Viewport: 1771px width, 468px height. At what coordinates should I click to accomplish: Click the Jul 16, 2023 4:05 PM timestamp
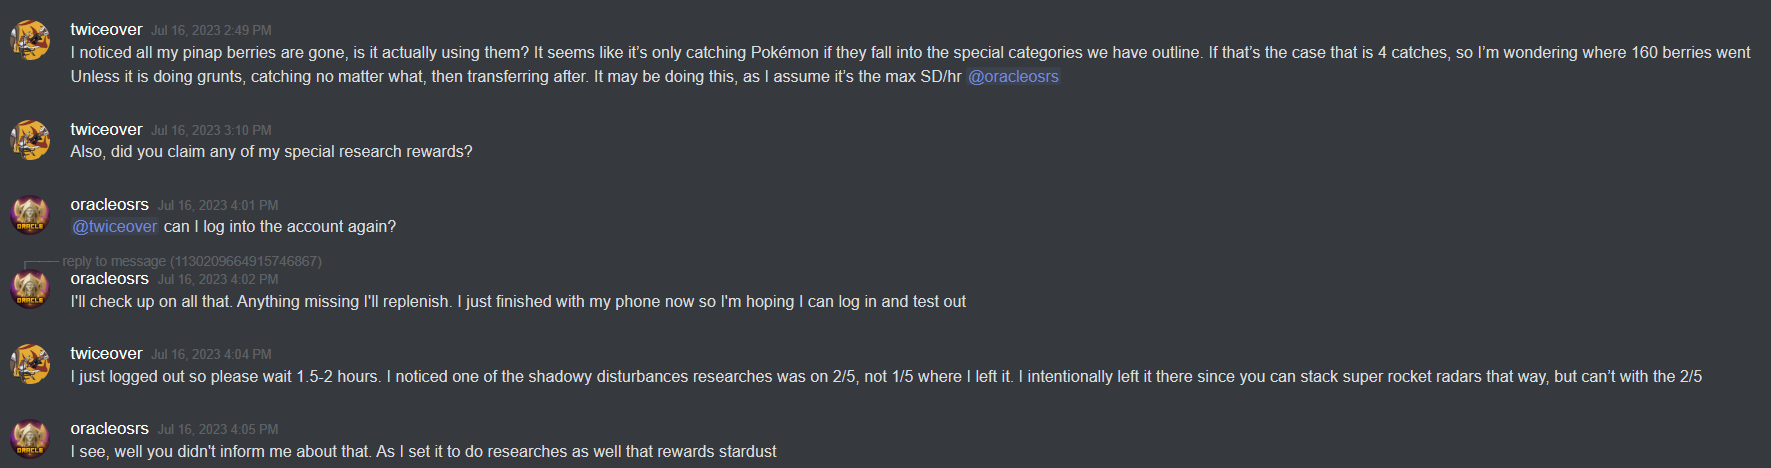(218, 430)
